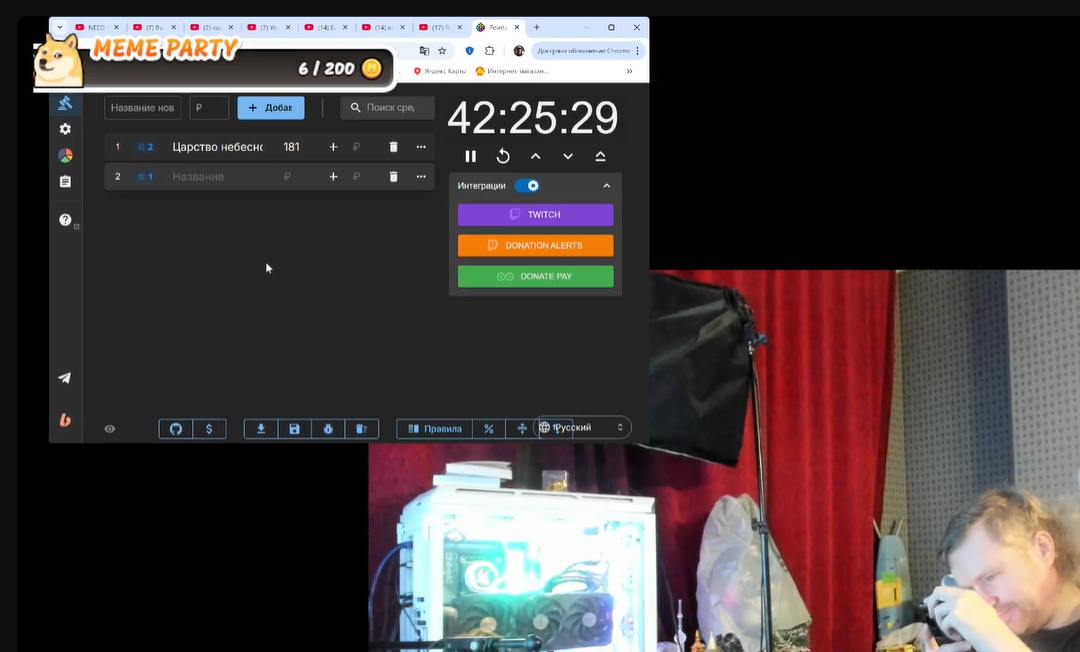
Task: Click the download arrow button
Action: (x=261, y=429)
